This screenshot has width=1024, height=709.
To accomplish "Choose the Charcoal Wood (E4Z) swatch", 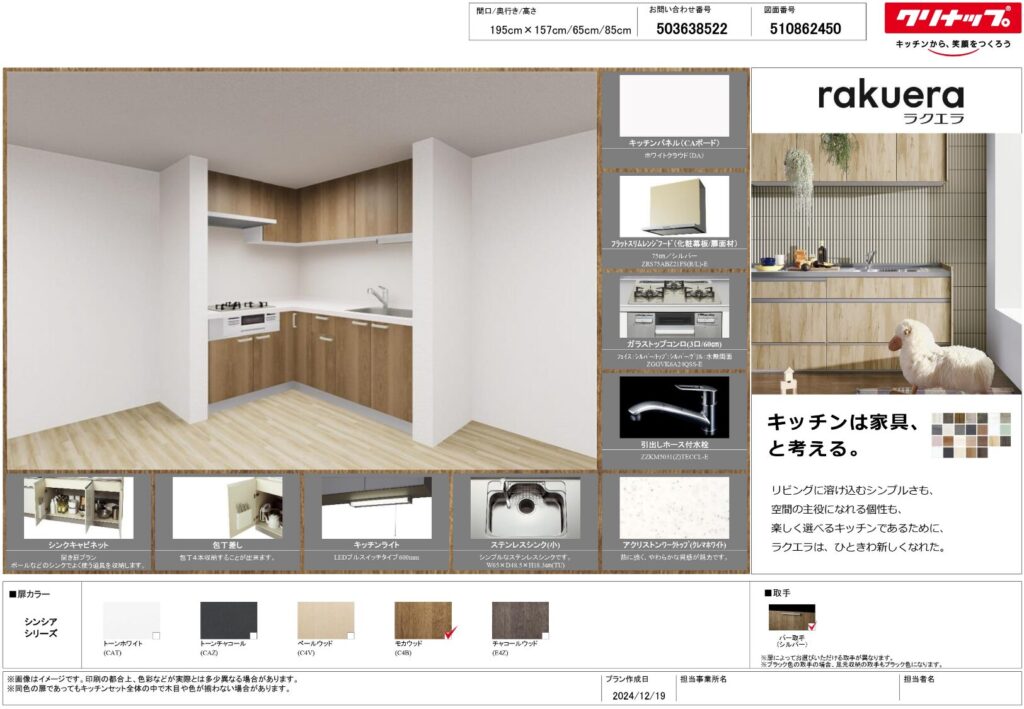I will point(520,619).
